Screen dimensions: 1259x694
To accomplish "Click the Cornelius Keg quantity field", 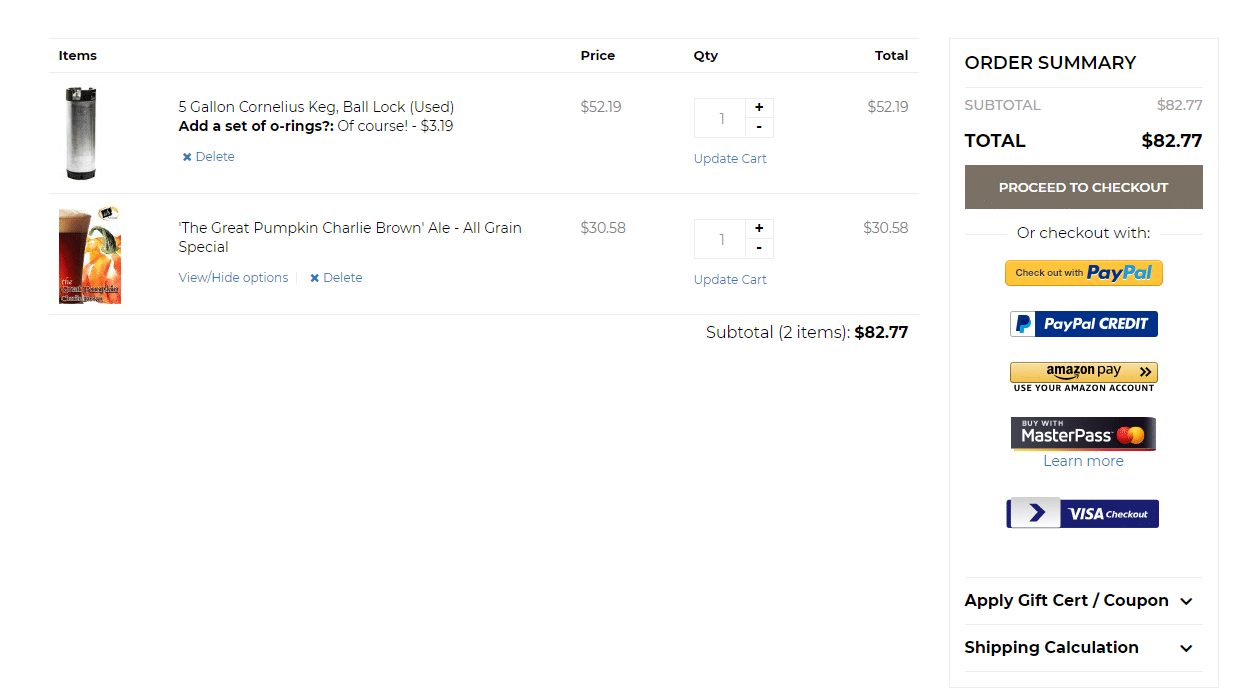I will click(721, 118).
